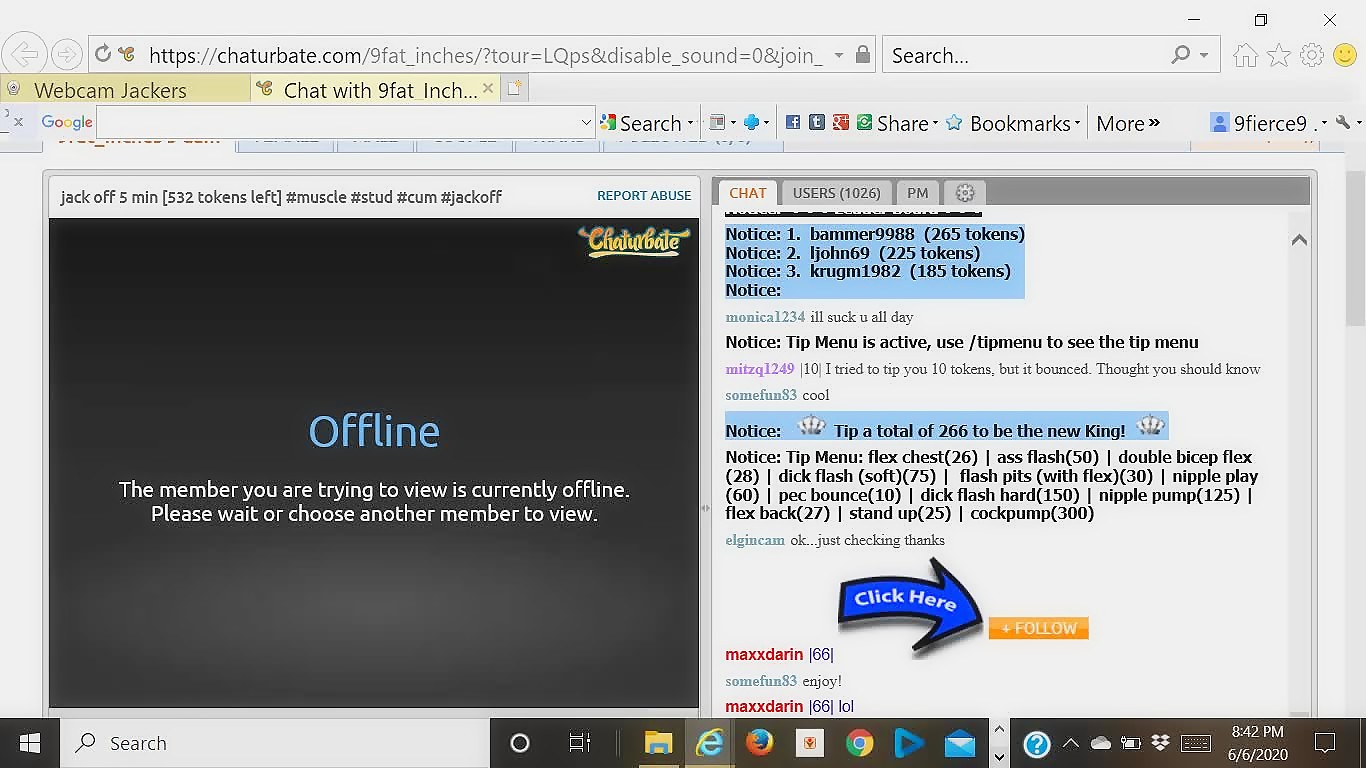Click the chat scroll-up arrow
The image size is (1366, 768).
[1299, 240]
